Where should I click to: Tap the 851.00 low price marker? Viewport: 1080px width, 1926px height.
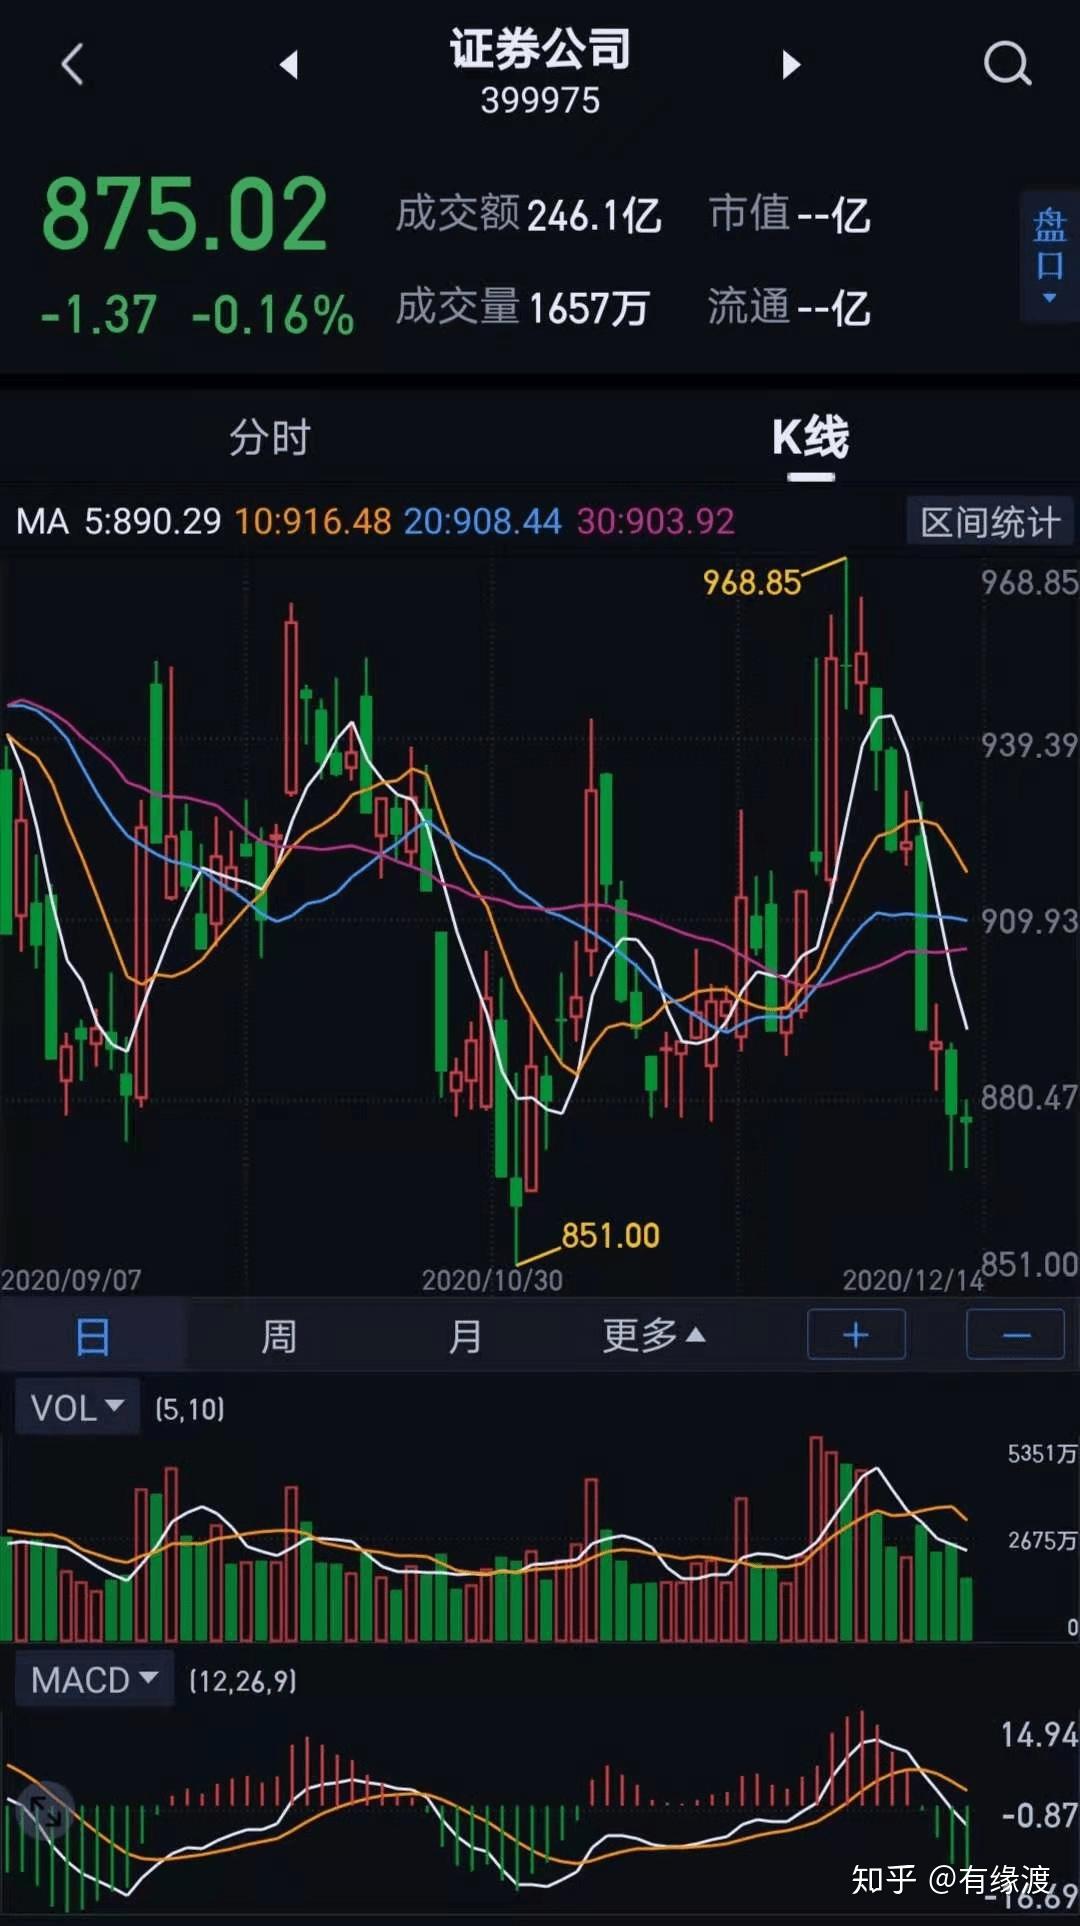coord(610,1236)
